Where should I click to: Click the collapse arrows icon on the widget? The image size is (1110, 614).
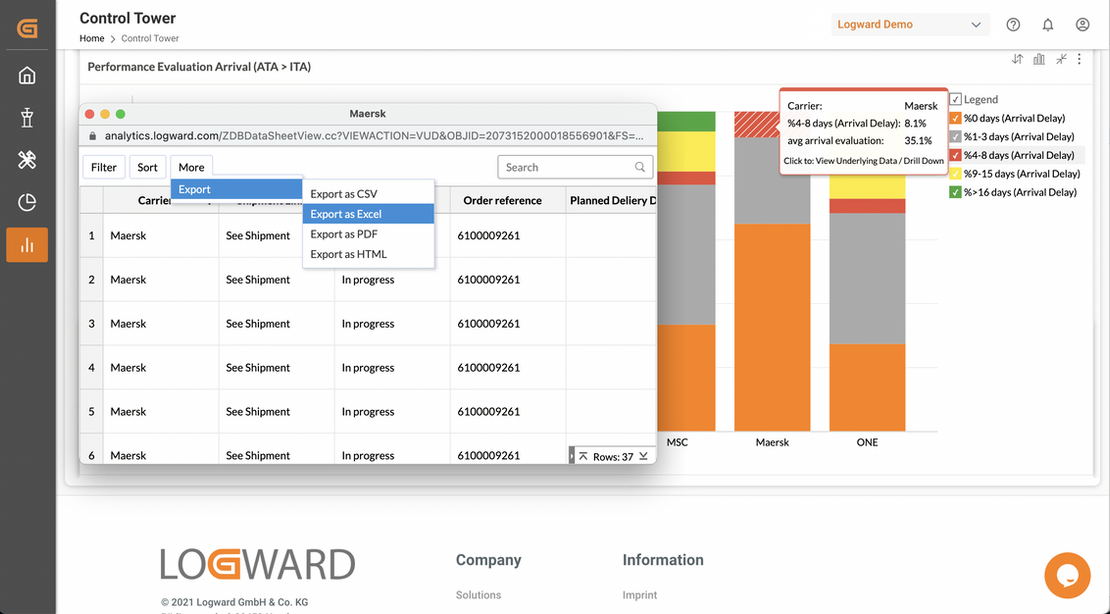[1059, 59]
